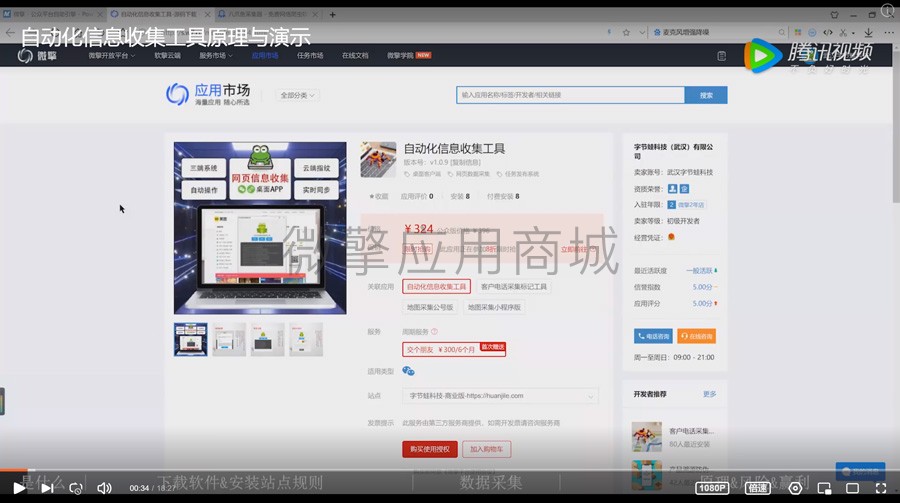Open the browser downloads icon
This screenshot has height=503, width=900.
(x=868, y=33)
